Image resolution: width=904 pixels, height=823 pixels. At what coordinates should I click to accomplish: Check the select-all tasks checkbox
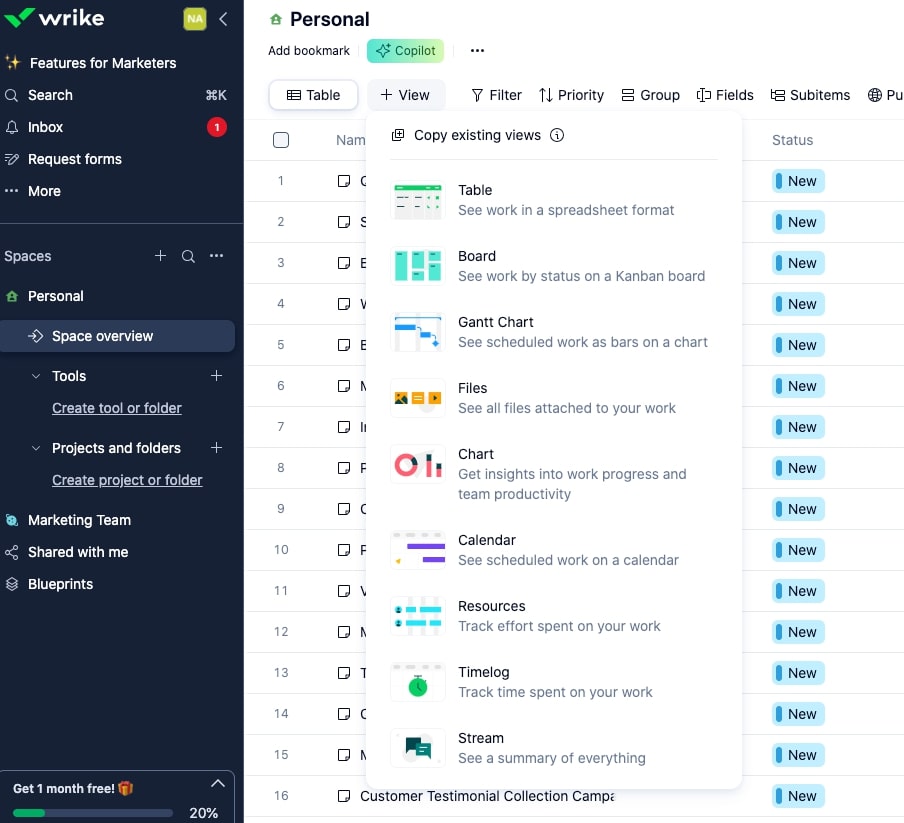[281, 140]
